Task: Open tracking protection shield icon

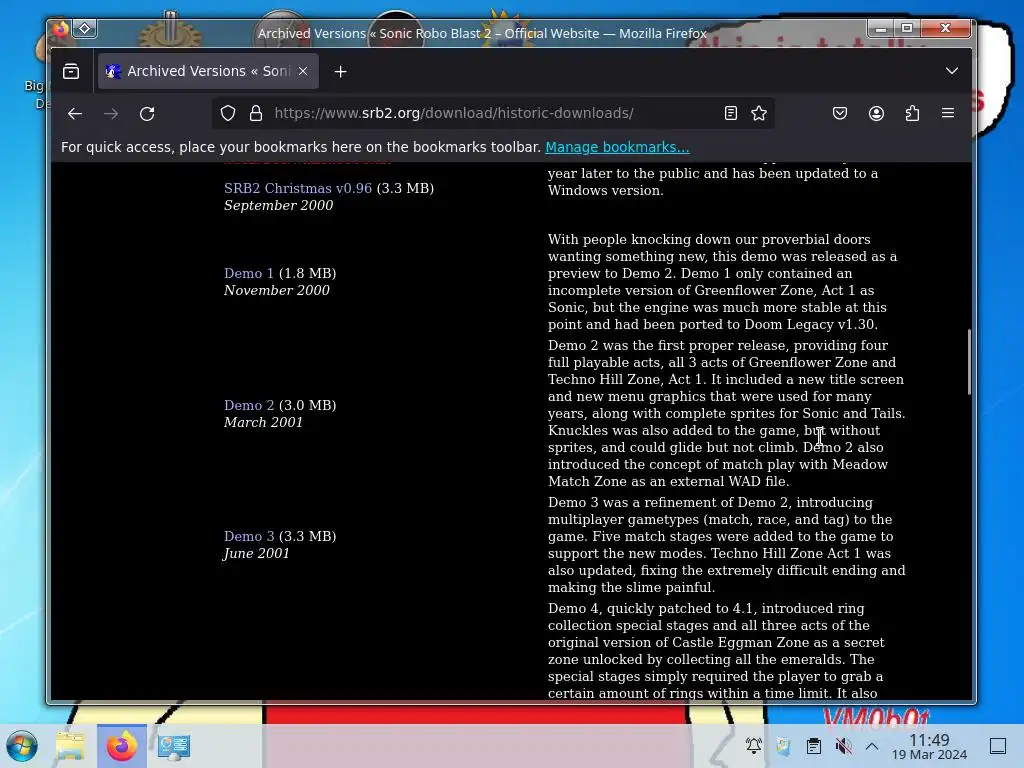Action: [227, 114]
